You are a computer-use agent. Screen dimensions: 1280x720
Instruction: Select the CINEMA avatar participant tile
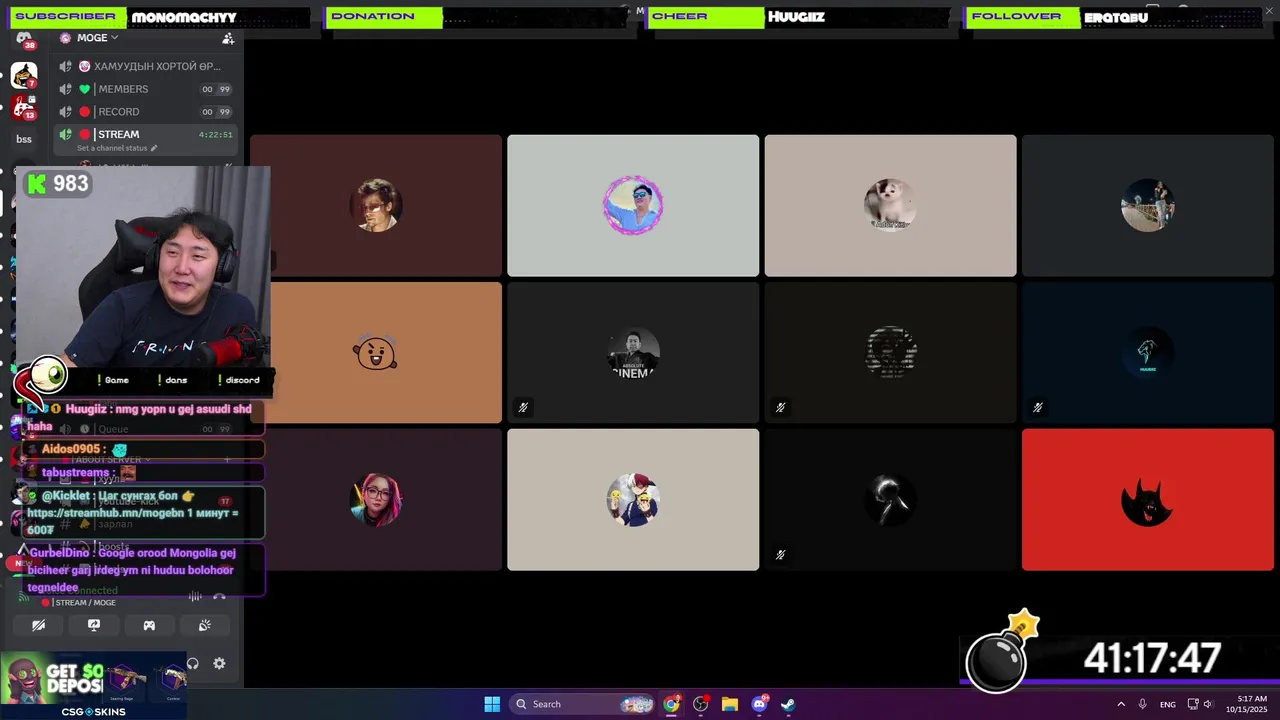coord(633,352)
